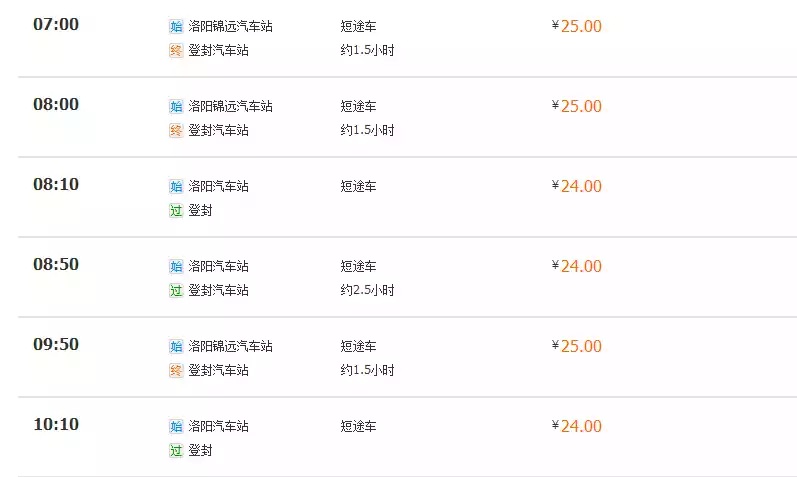Click the ¥25.00 price for 09:50

tap(577, 346)
